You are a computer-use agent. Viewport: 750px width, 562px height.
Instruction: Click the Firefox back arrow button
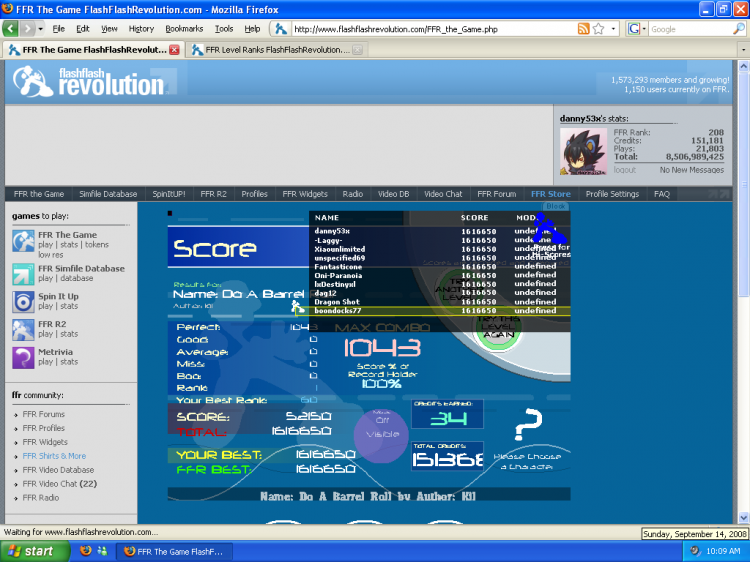tap(11, 29)
